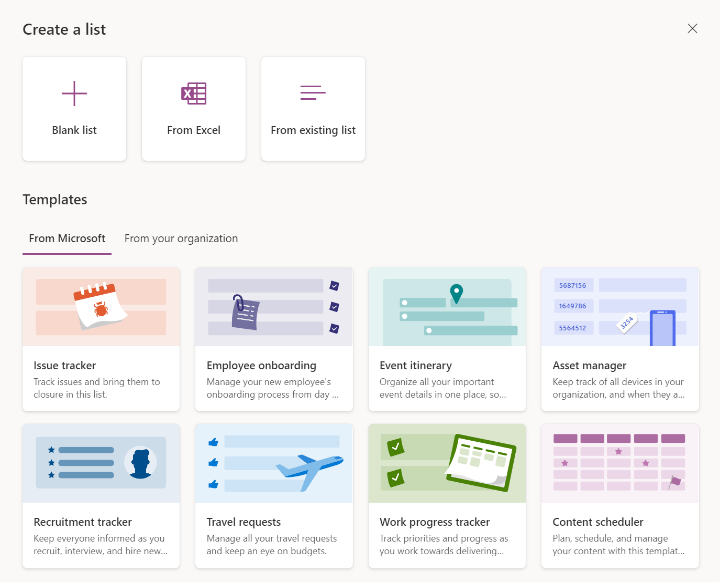
Task: Click the lines icon for existing list
Action: tap(313, 92)
